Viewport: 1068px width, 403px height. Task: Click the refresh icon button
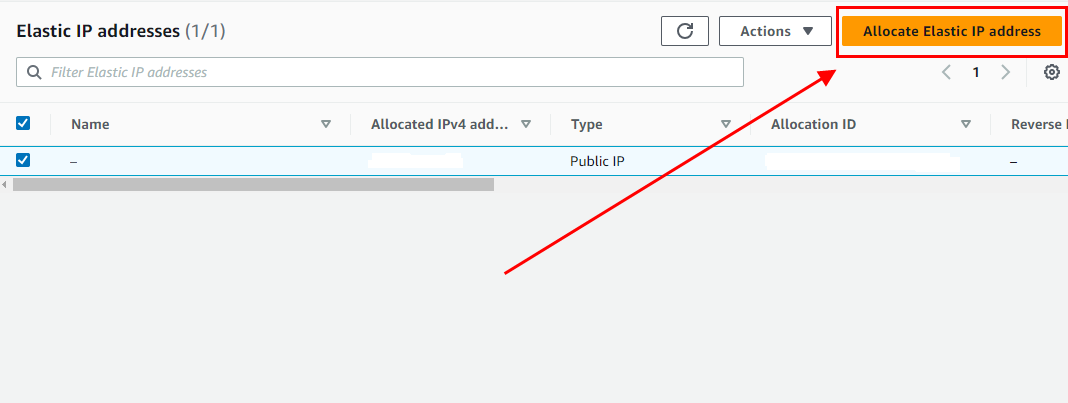tap(685, 31)
